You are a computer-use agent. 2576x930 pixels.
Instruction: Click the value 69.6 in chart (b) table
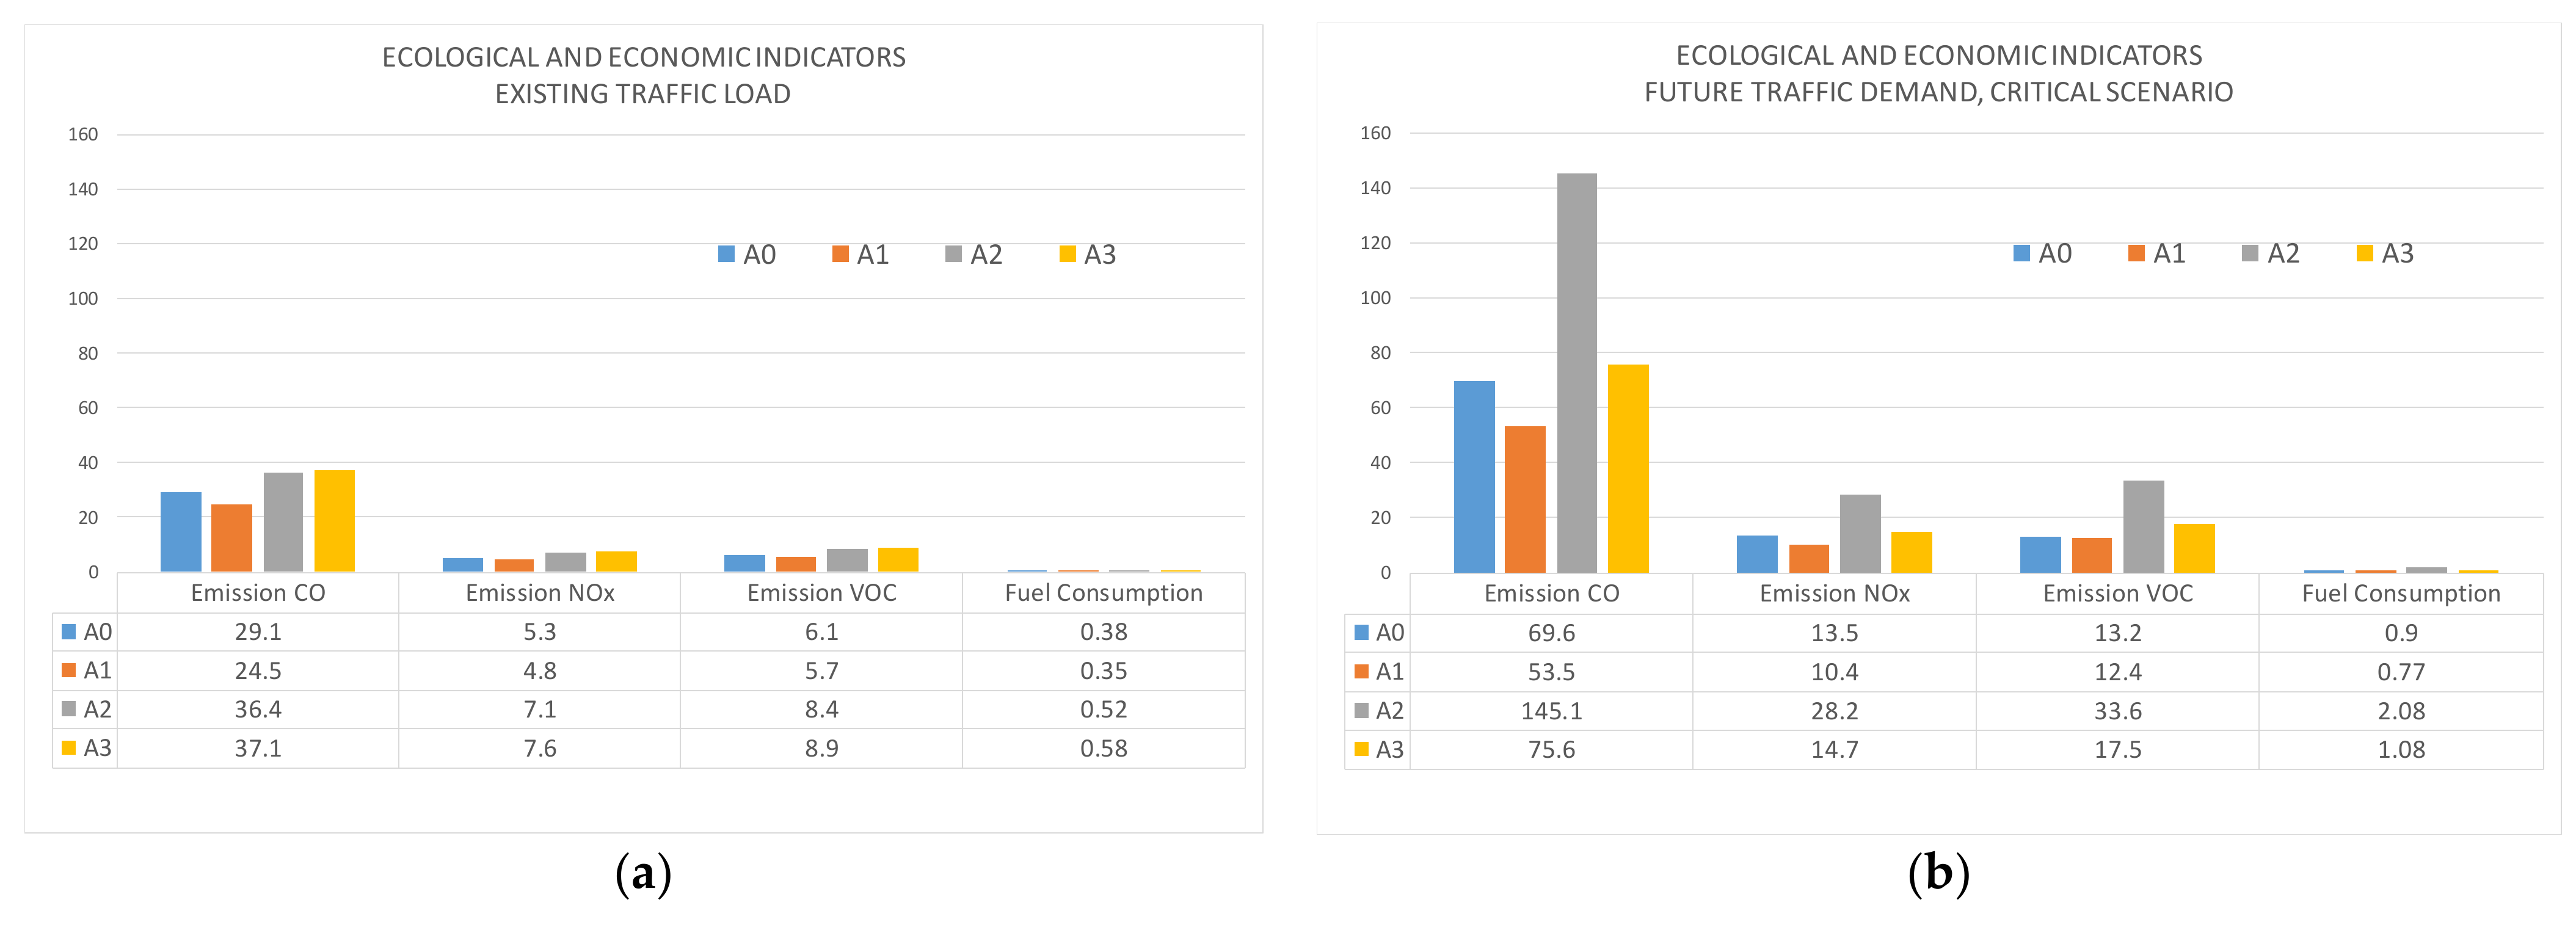click(x=1551, y=633)
